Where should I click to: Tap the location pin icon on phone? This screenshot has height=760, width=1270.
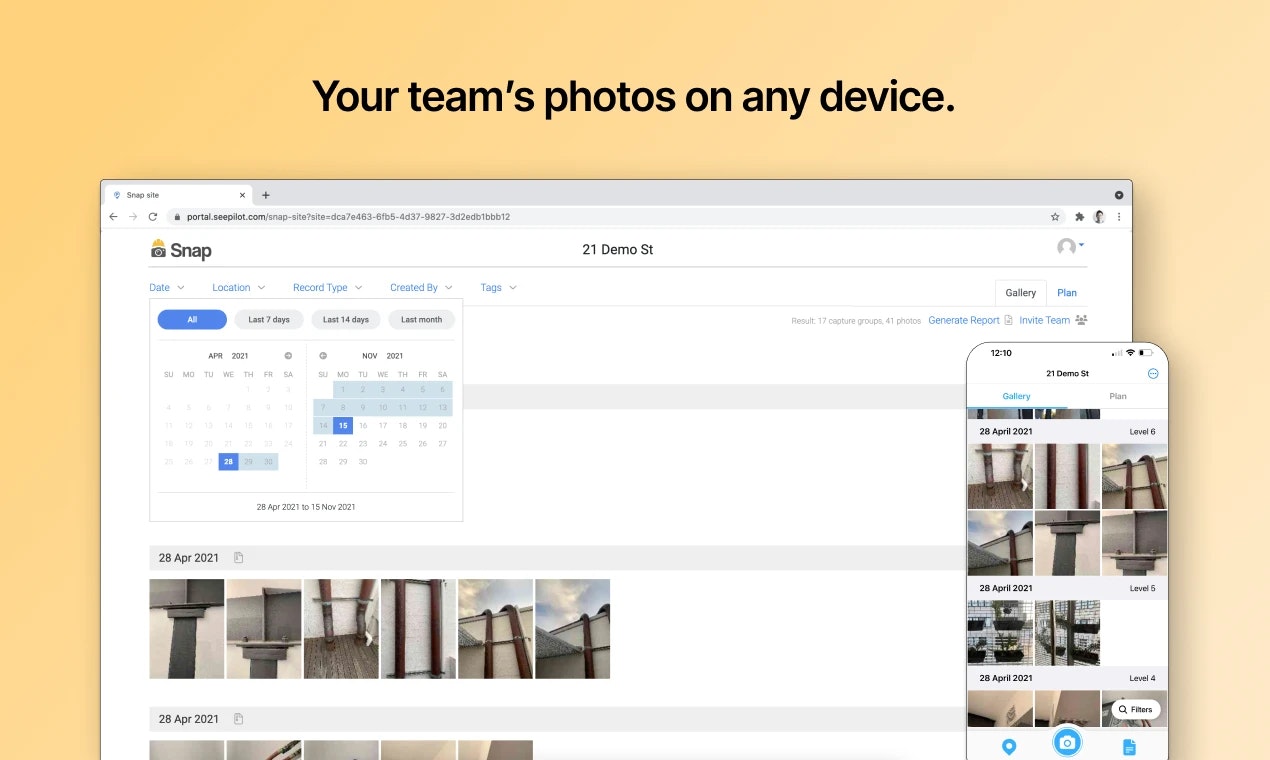pyautogui.click(x=1009, y=747)
